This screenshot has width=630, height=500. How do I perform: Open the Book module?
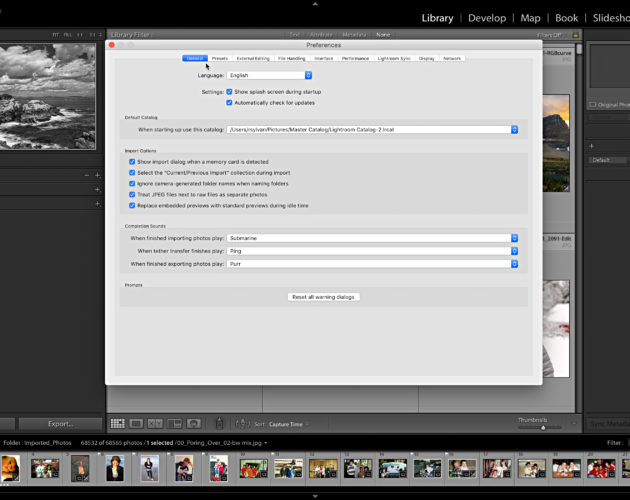click(x=567, y=18)
